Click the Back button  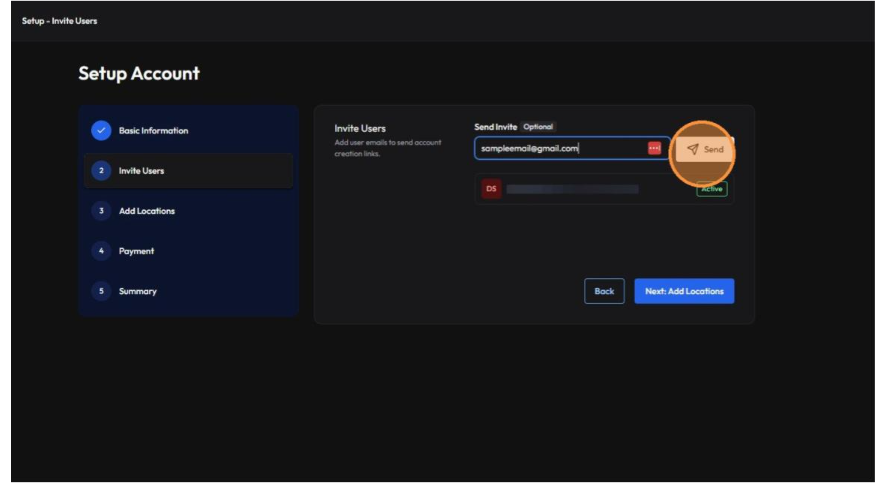(x=604, y=291)
